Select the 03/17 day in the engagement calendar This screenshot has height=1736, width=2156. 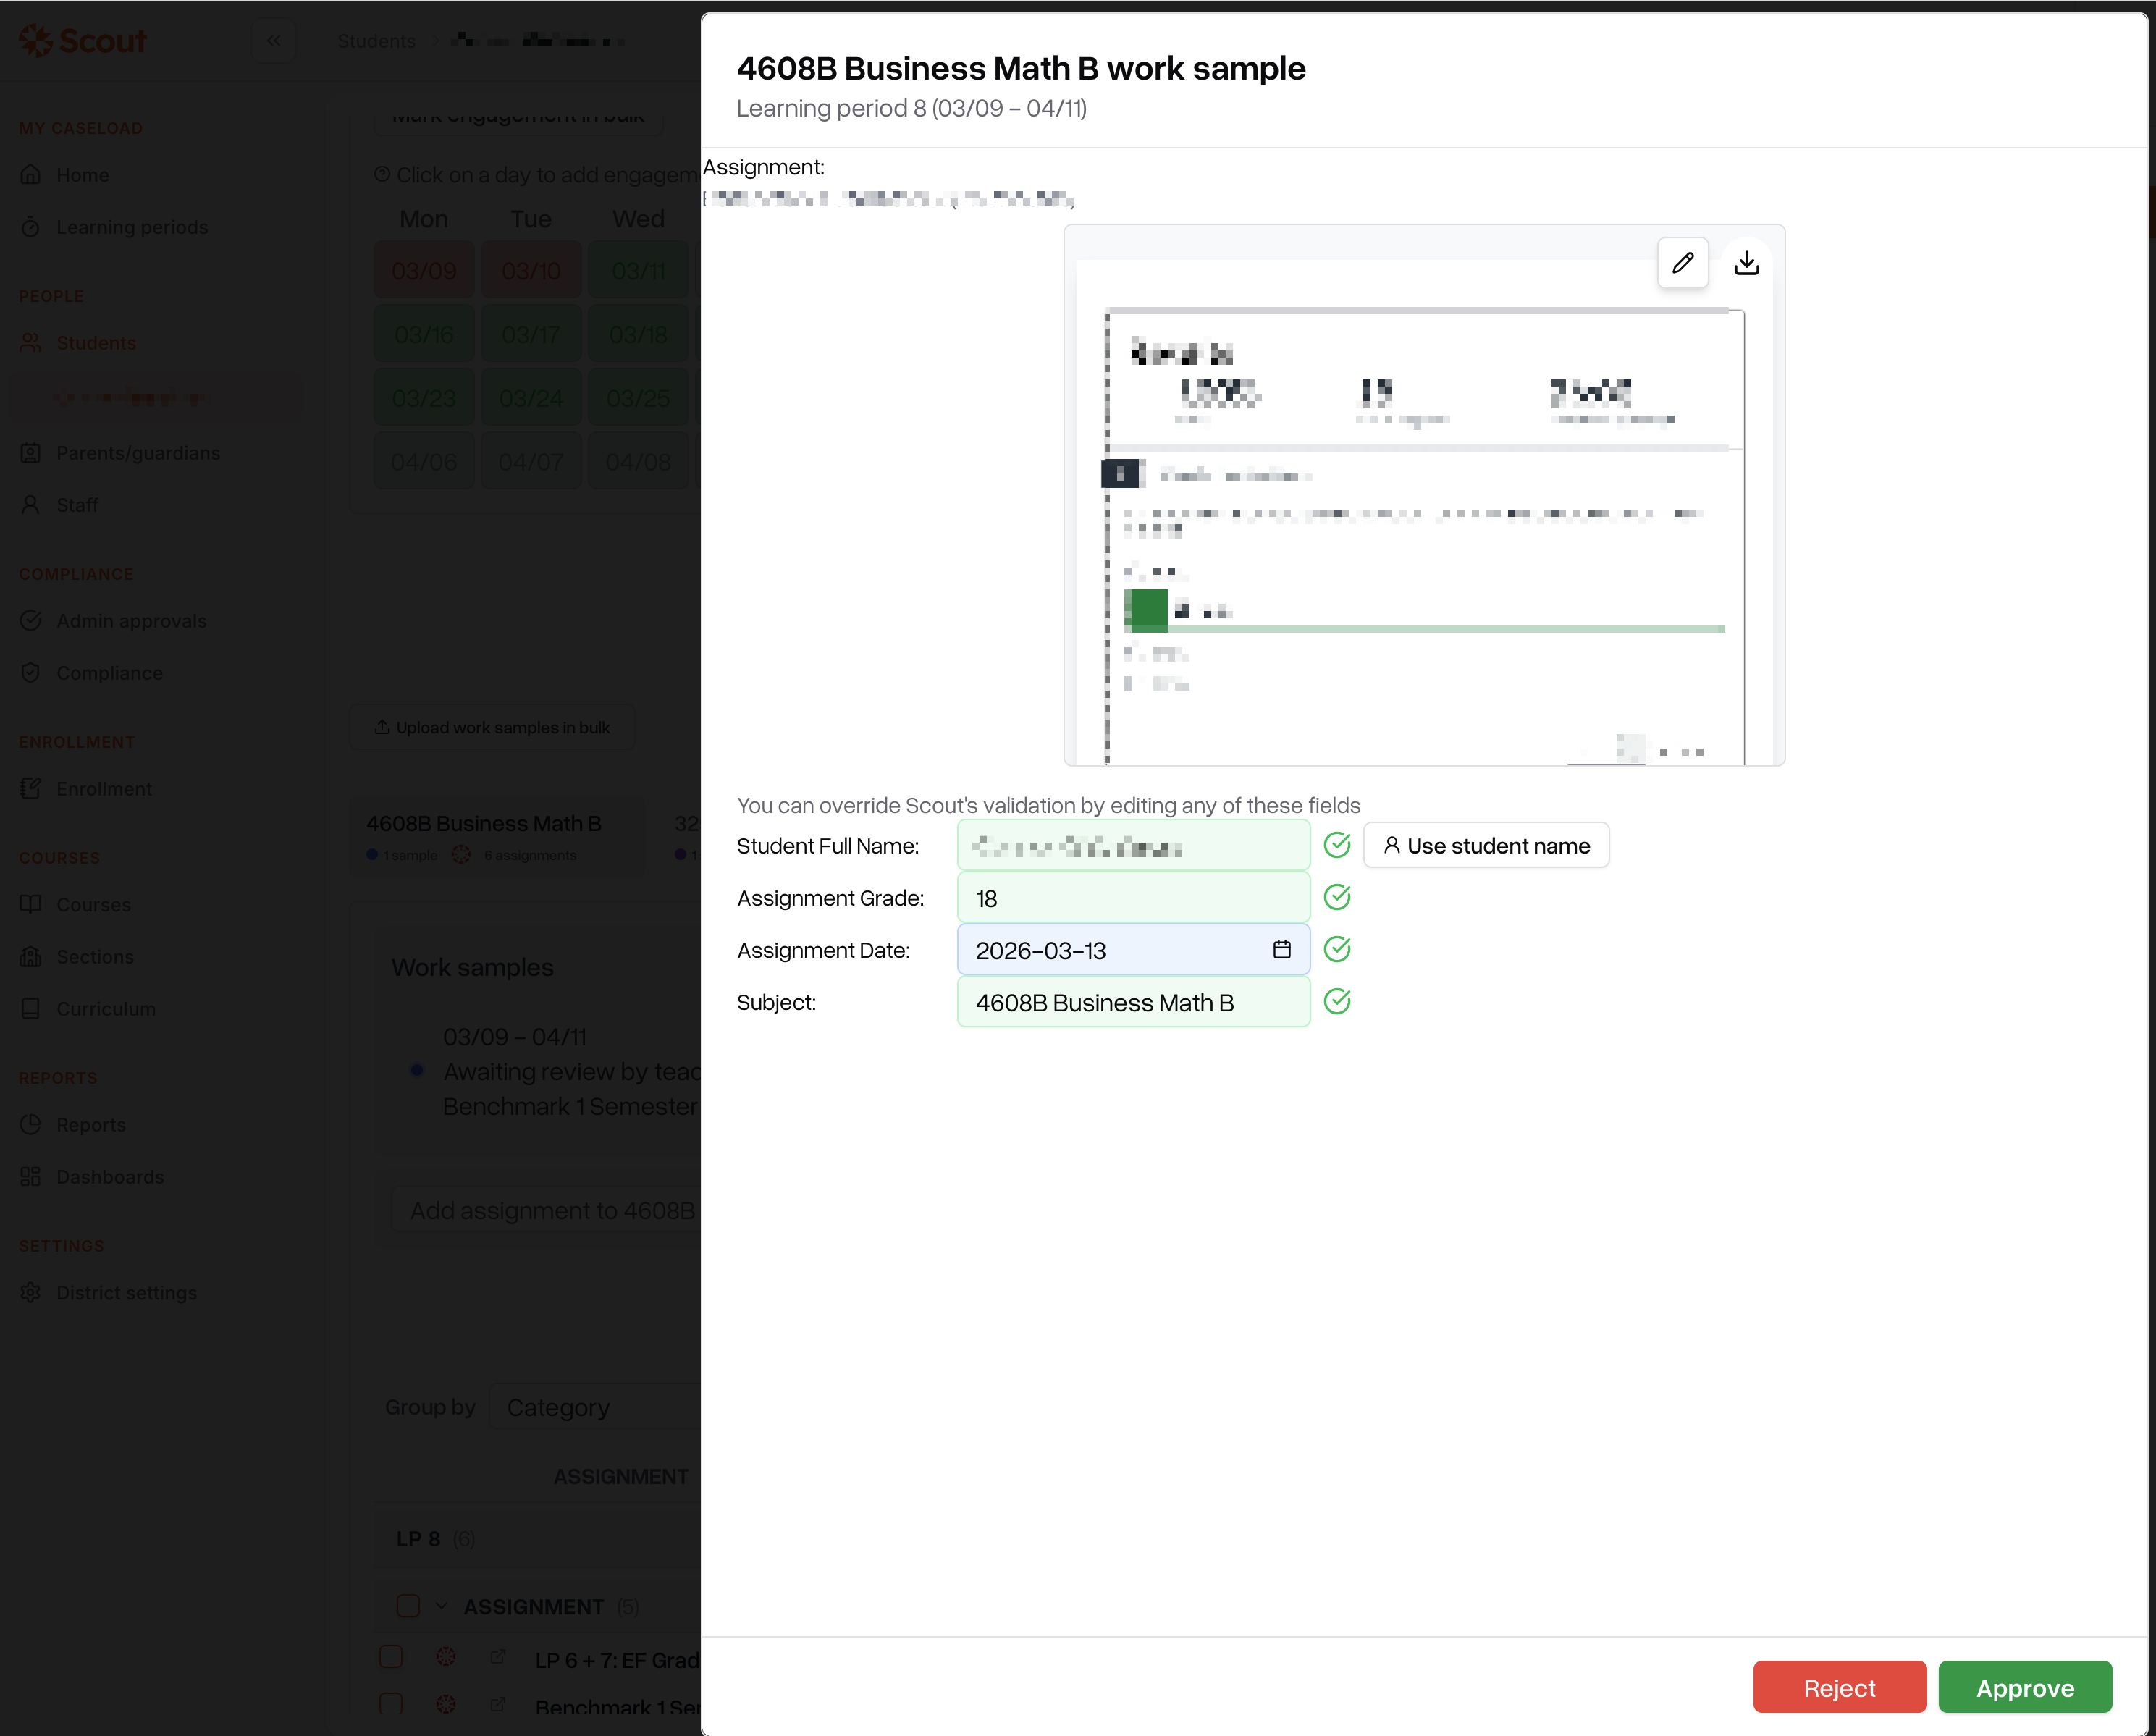pyautogui.click(x=531, y=334)
